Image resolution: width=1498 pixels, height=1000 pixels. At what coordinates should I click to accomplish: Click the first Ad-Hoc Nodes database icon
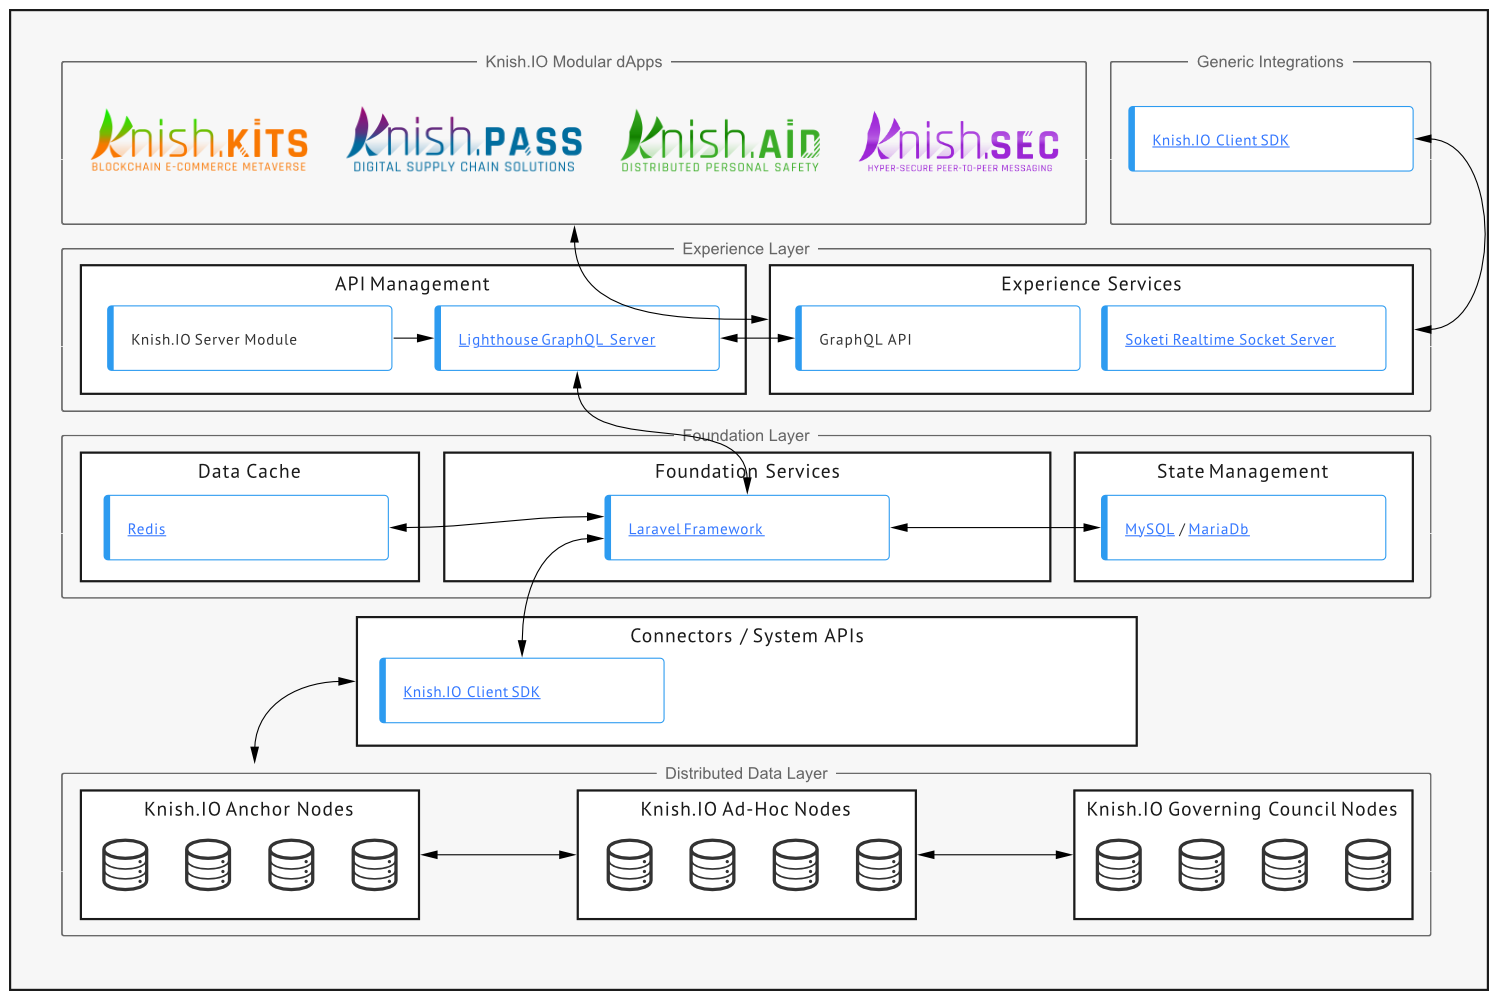tap(630, 865)
